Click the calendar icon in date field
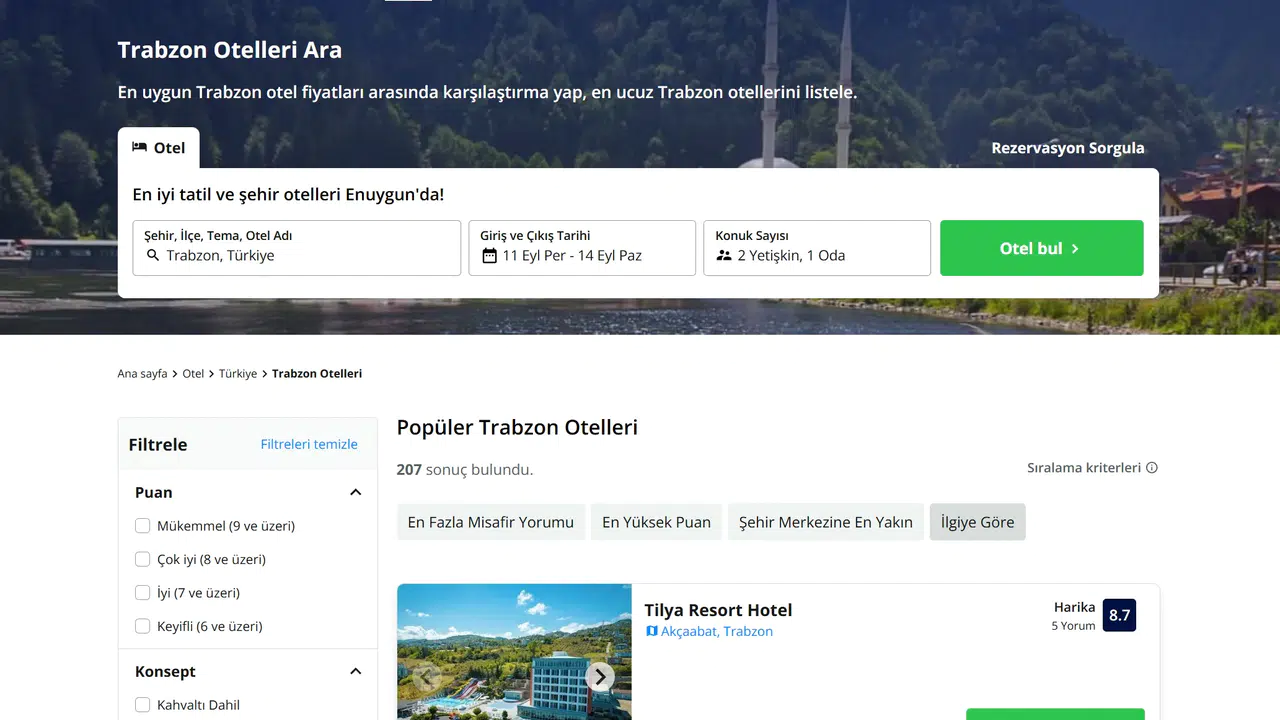The width and height of the screenshot is (1280, 720). pos(489,256)
